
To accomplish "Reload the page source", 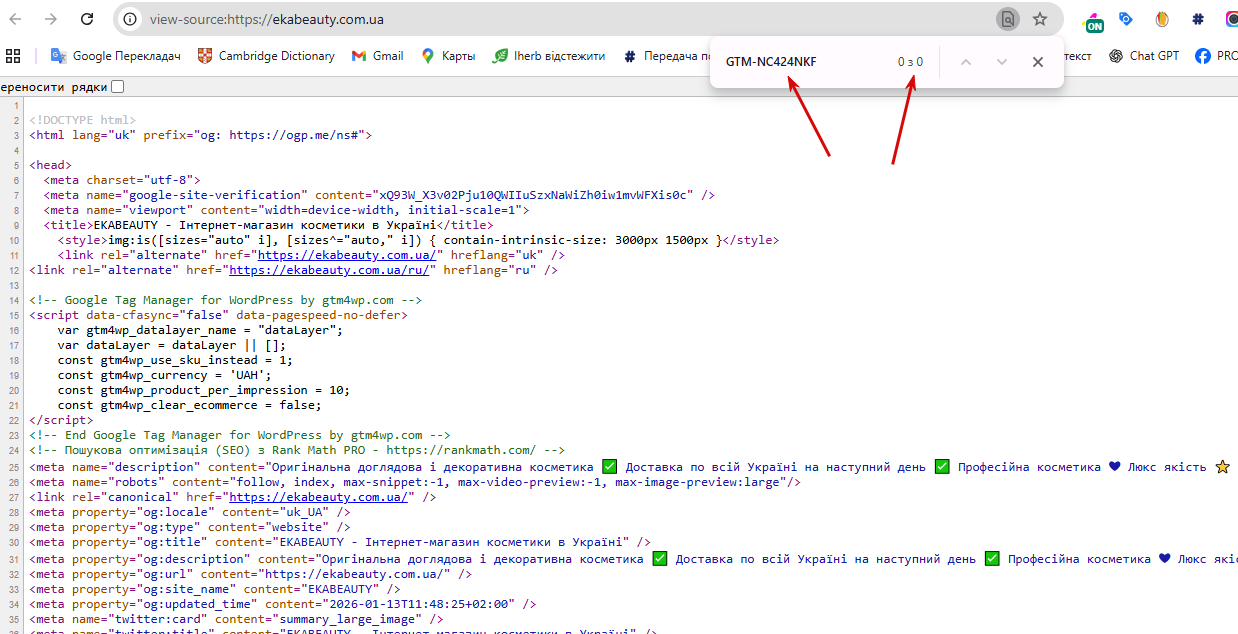I will [x=87, y=19].
